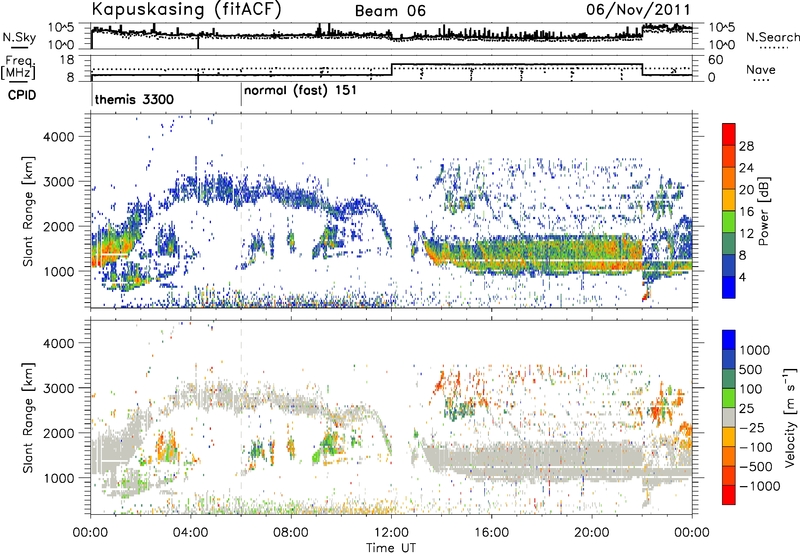Click the red swatch of Power colorbar

click(729, 132)
